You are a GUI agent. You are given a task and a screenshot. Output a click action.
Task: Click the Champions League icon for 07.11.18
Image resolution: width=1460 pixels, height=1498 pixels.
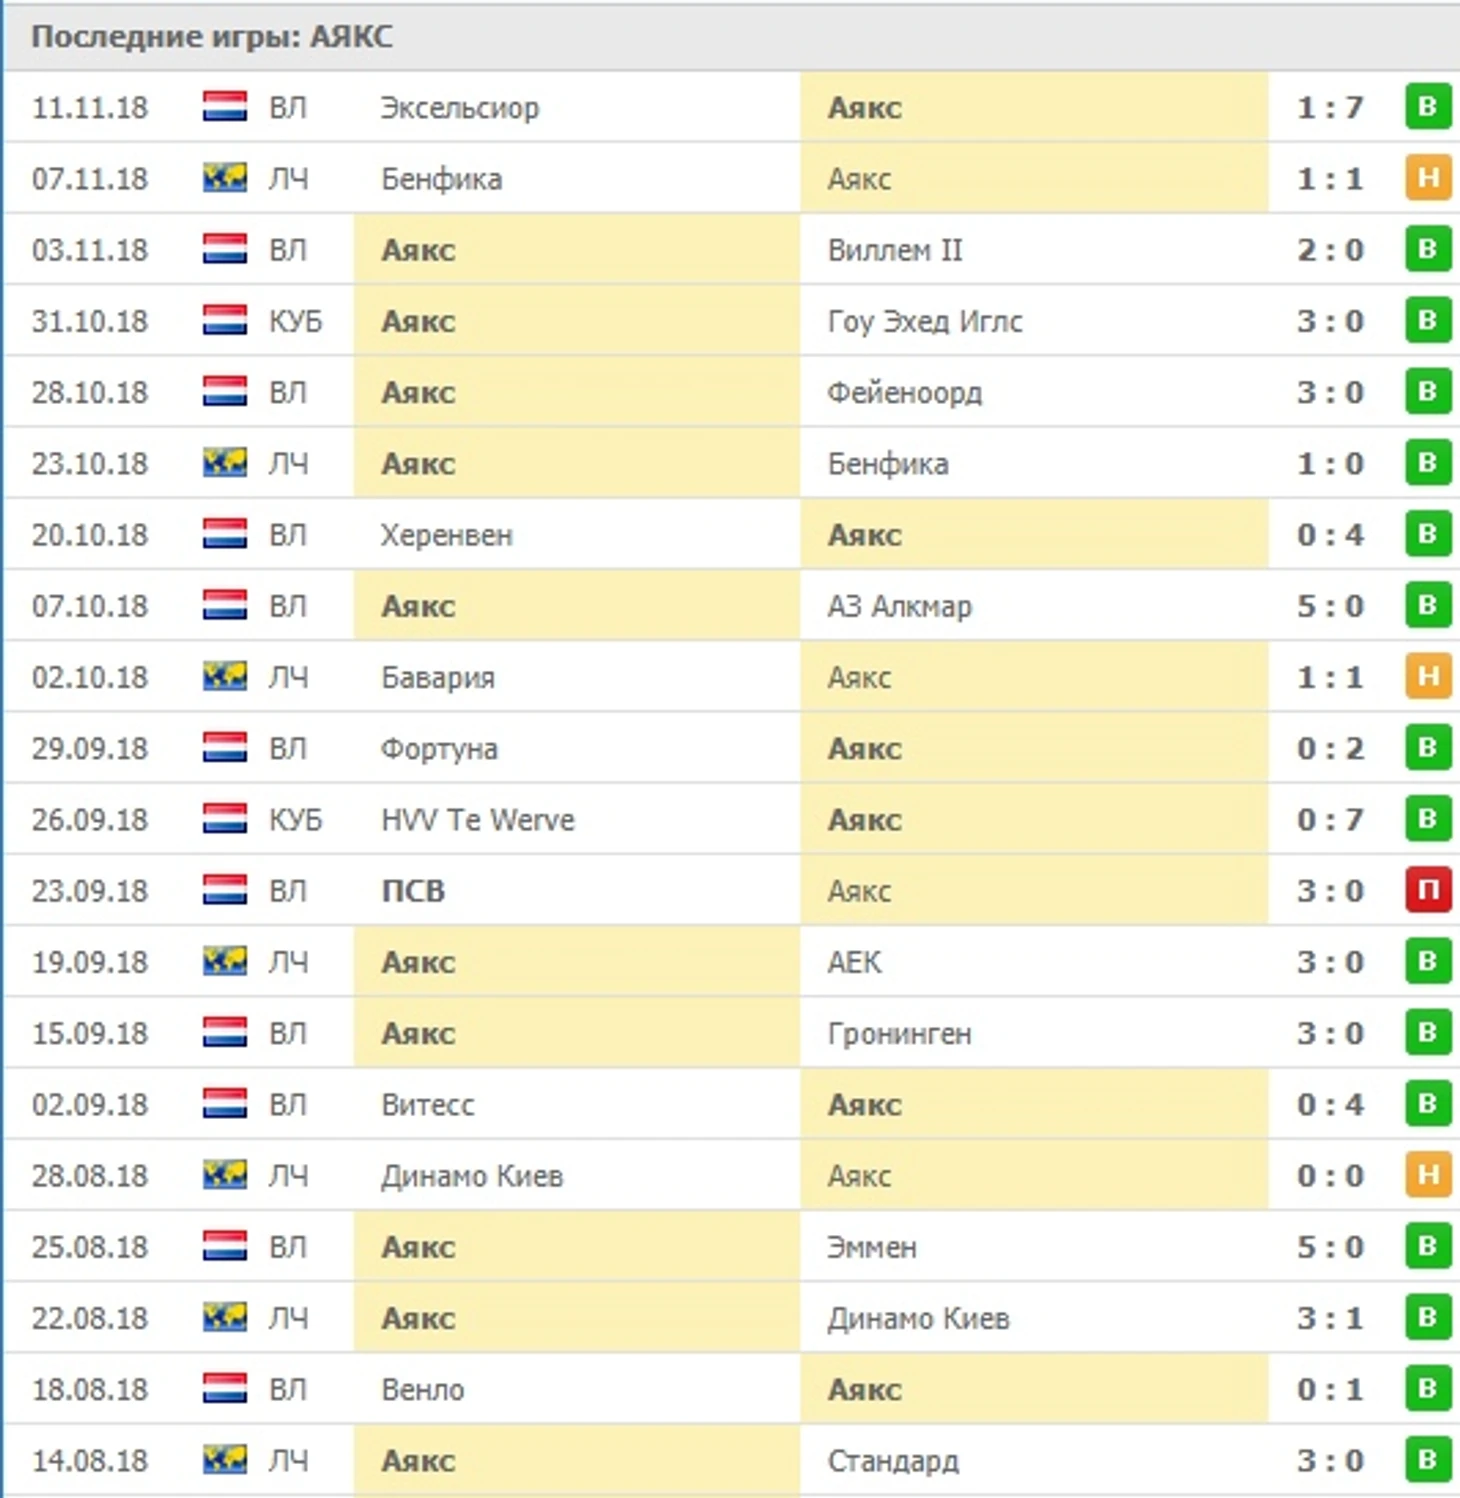[x=224, y=179]
